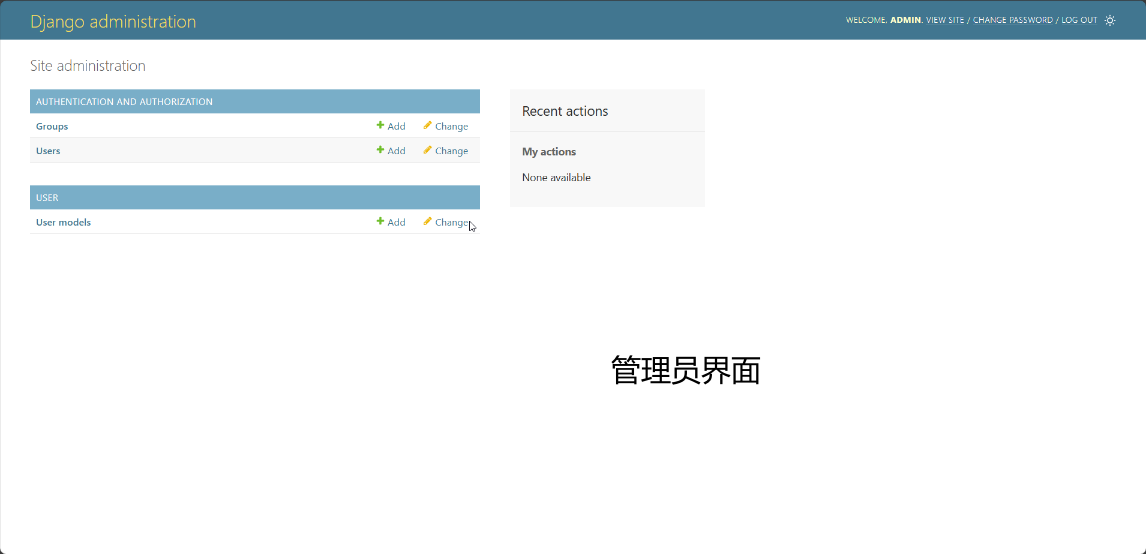Click the pencil icon for User models

pos(428,222)
